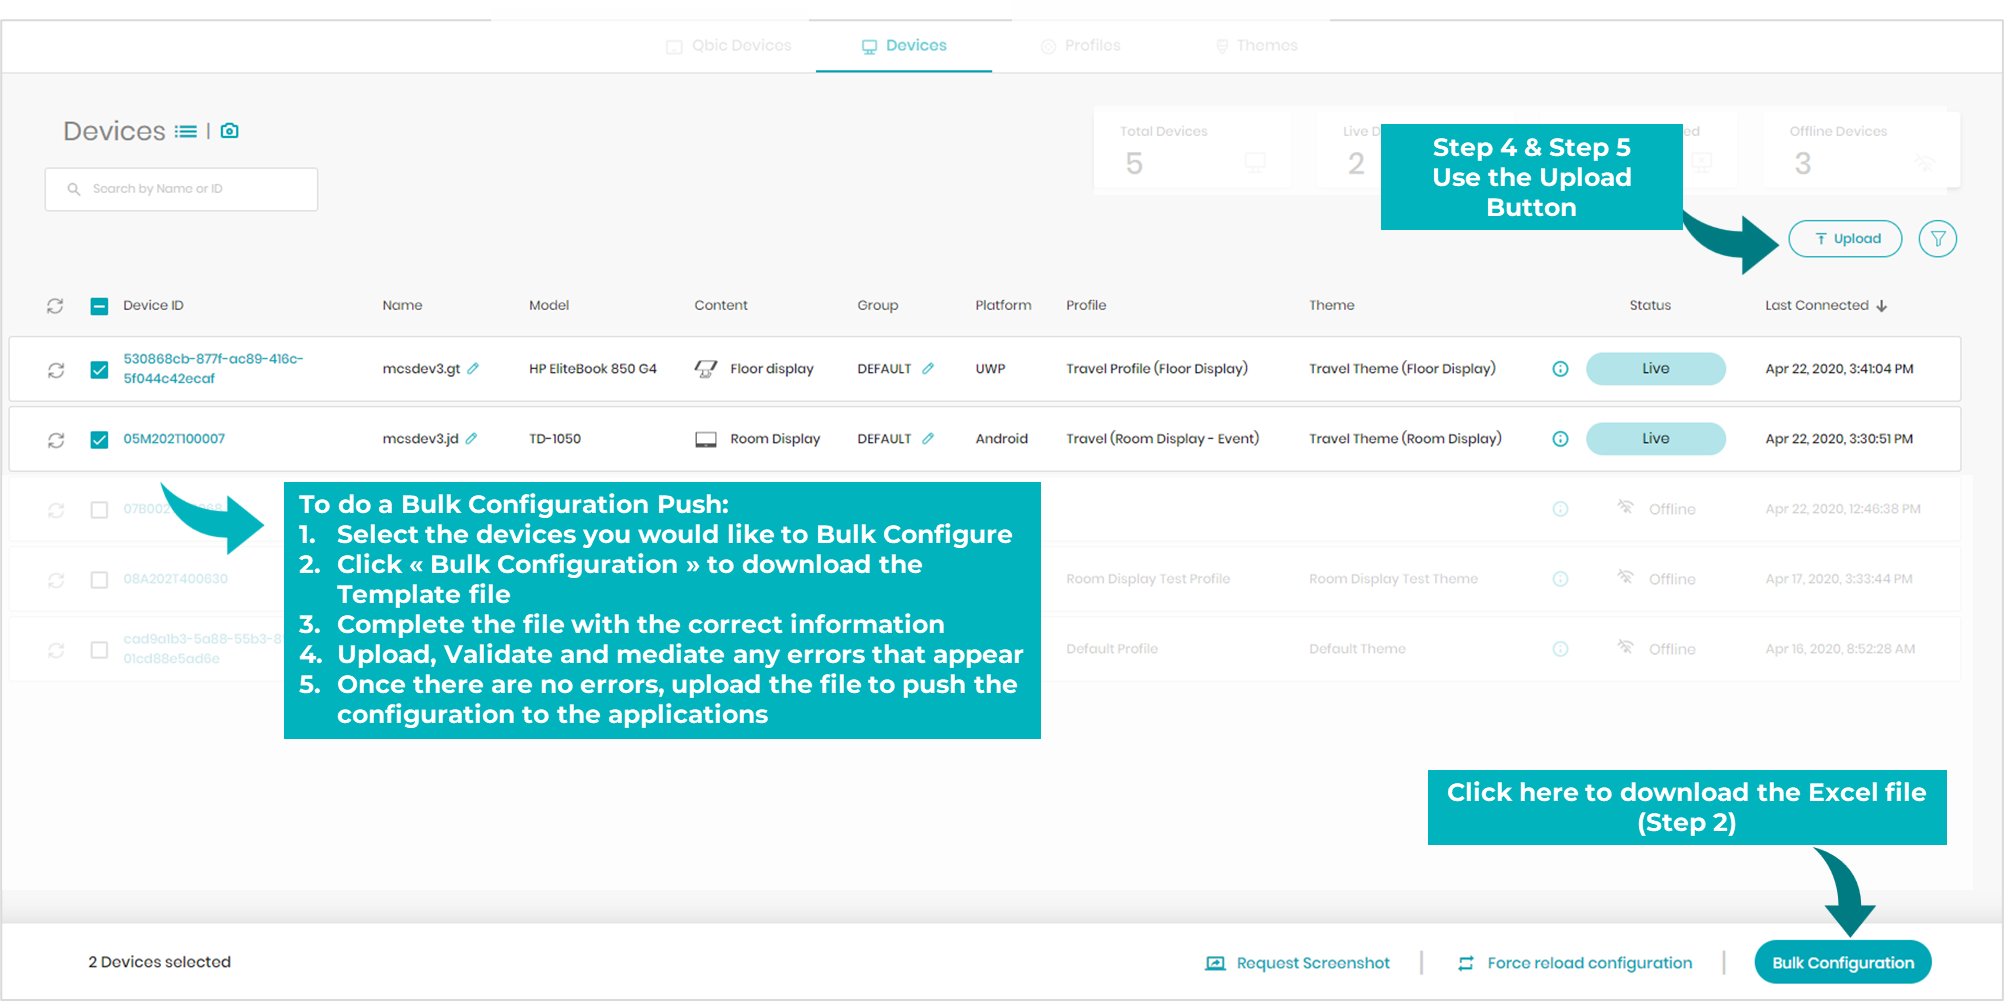The image size is (2004, 1001).
Task: Switch to Qbic Devices tab
Action: [729, 46]
